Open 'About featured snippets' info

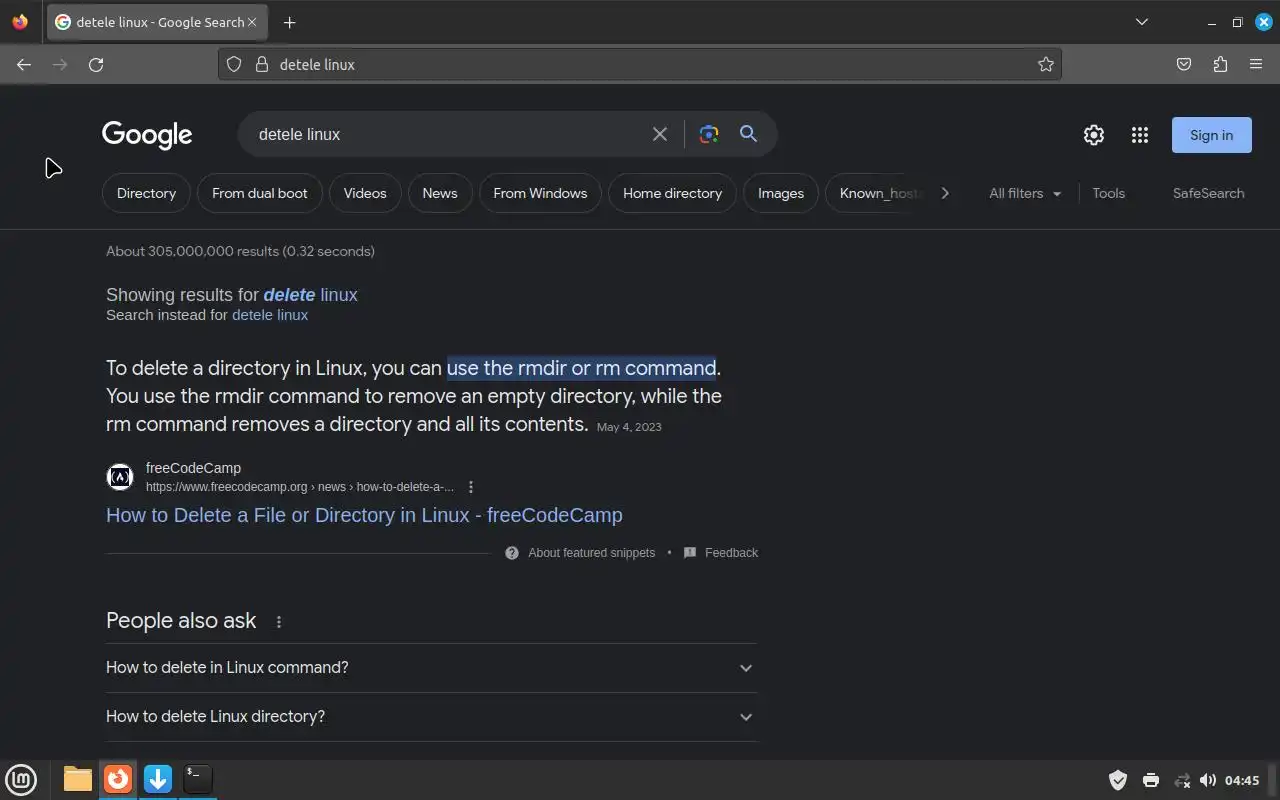581,553
